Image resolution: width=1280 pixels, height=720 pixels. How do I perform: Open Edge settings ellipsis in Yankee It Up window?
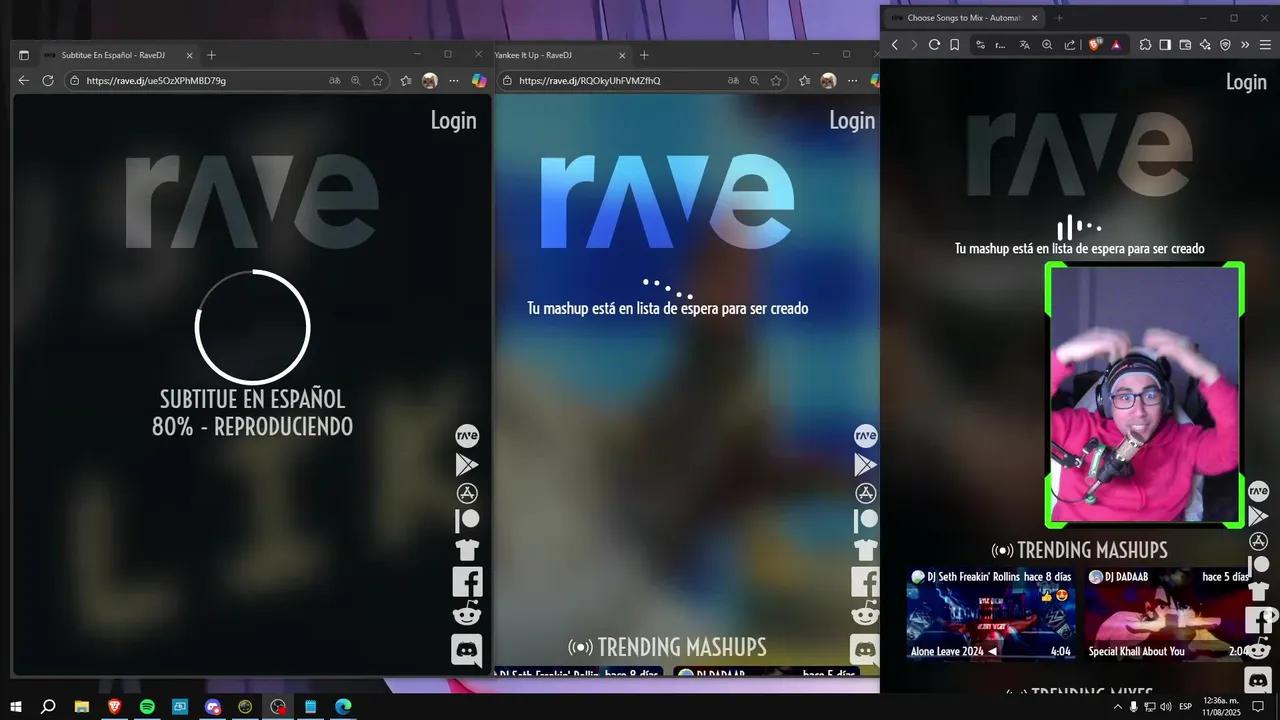[x=852, y=80]
